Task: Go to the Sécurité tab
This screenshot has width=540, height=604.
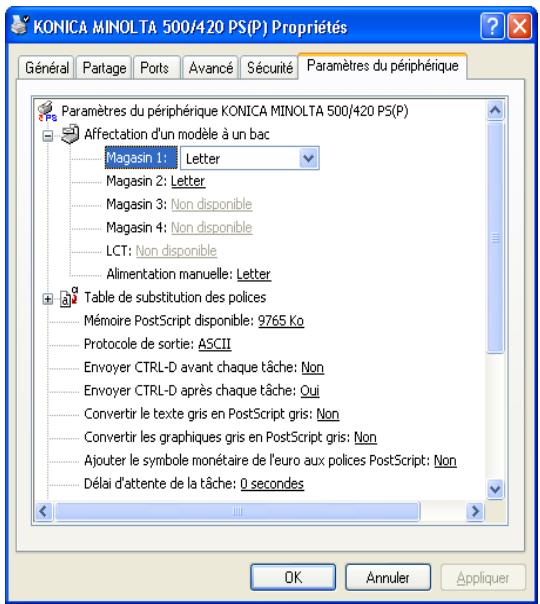Action: coord(270,68)
